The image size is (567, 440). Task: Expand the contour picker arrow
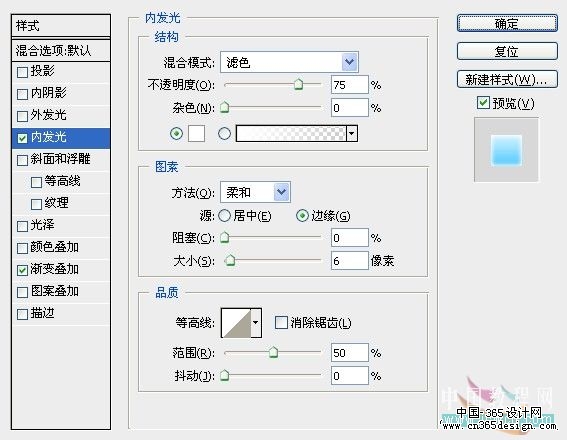tap(256, 323)
